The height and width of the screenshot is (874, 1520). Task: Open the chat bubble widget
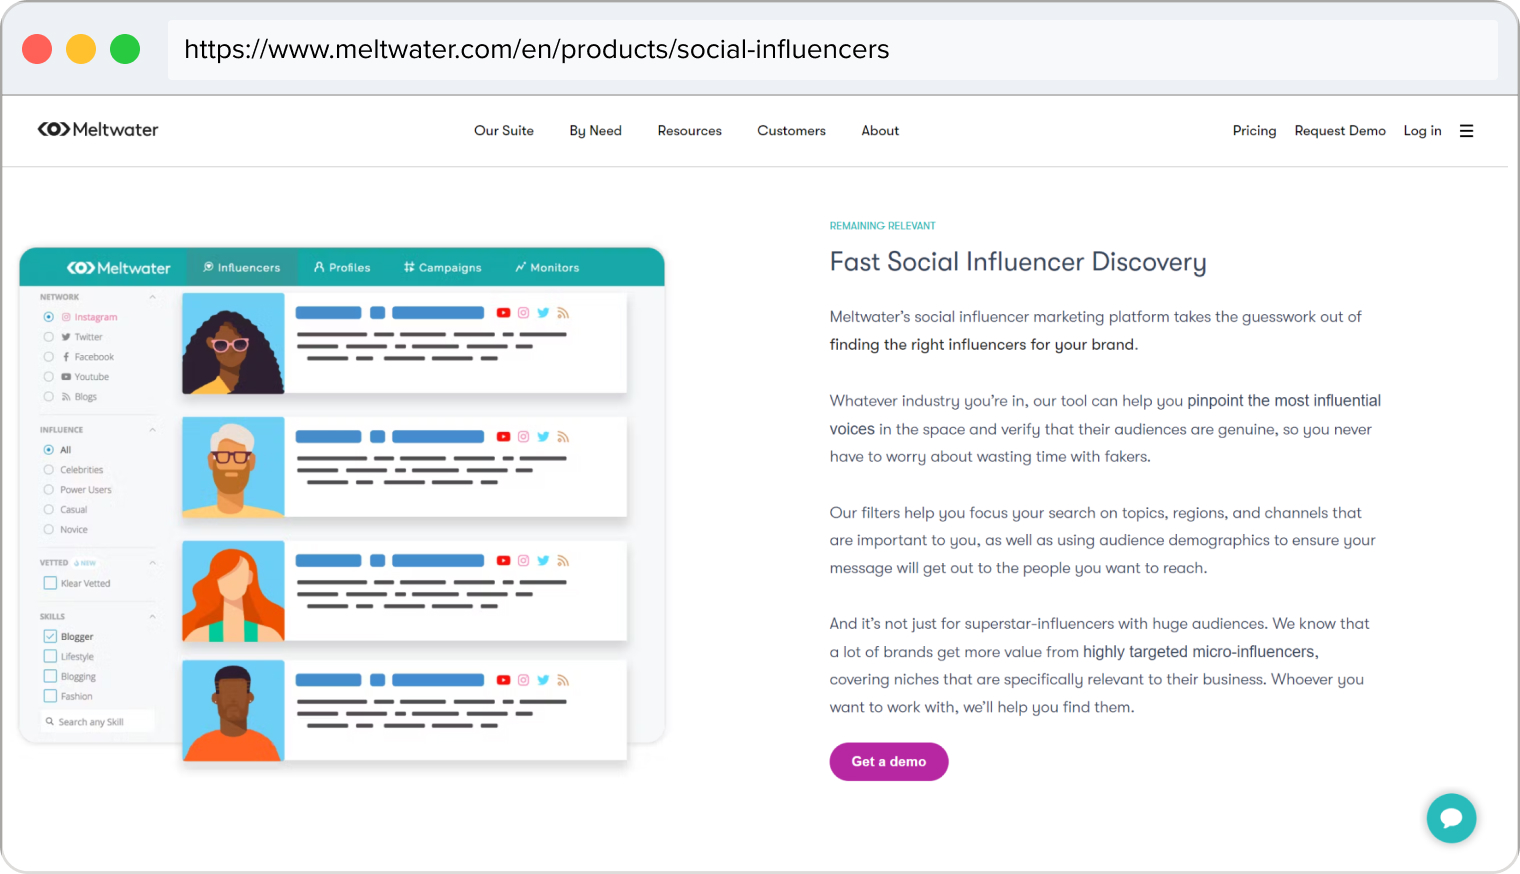[1451, 818]
